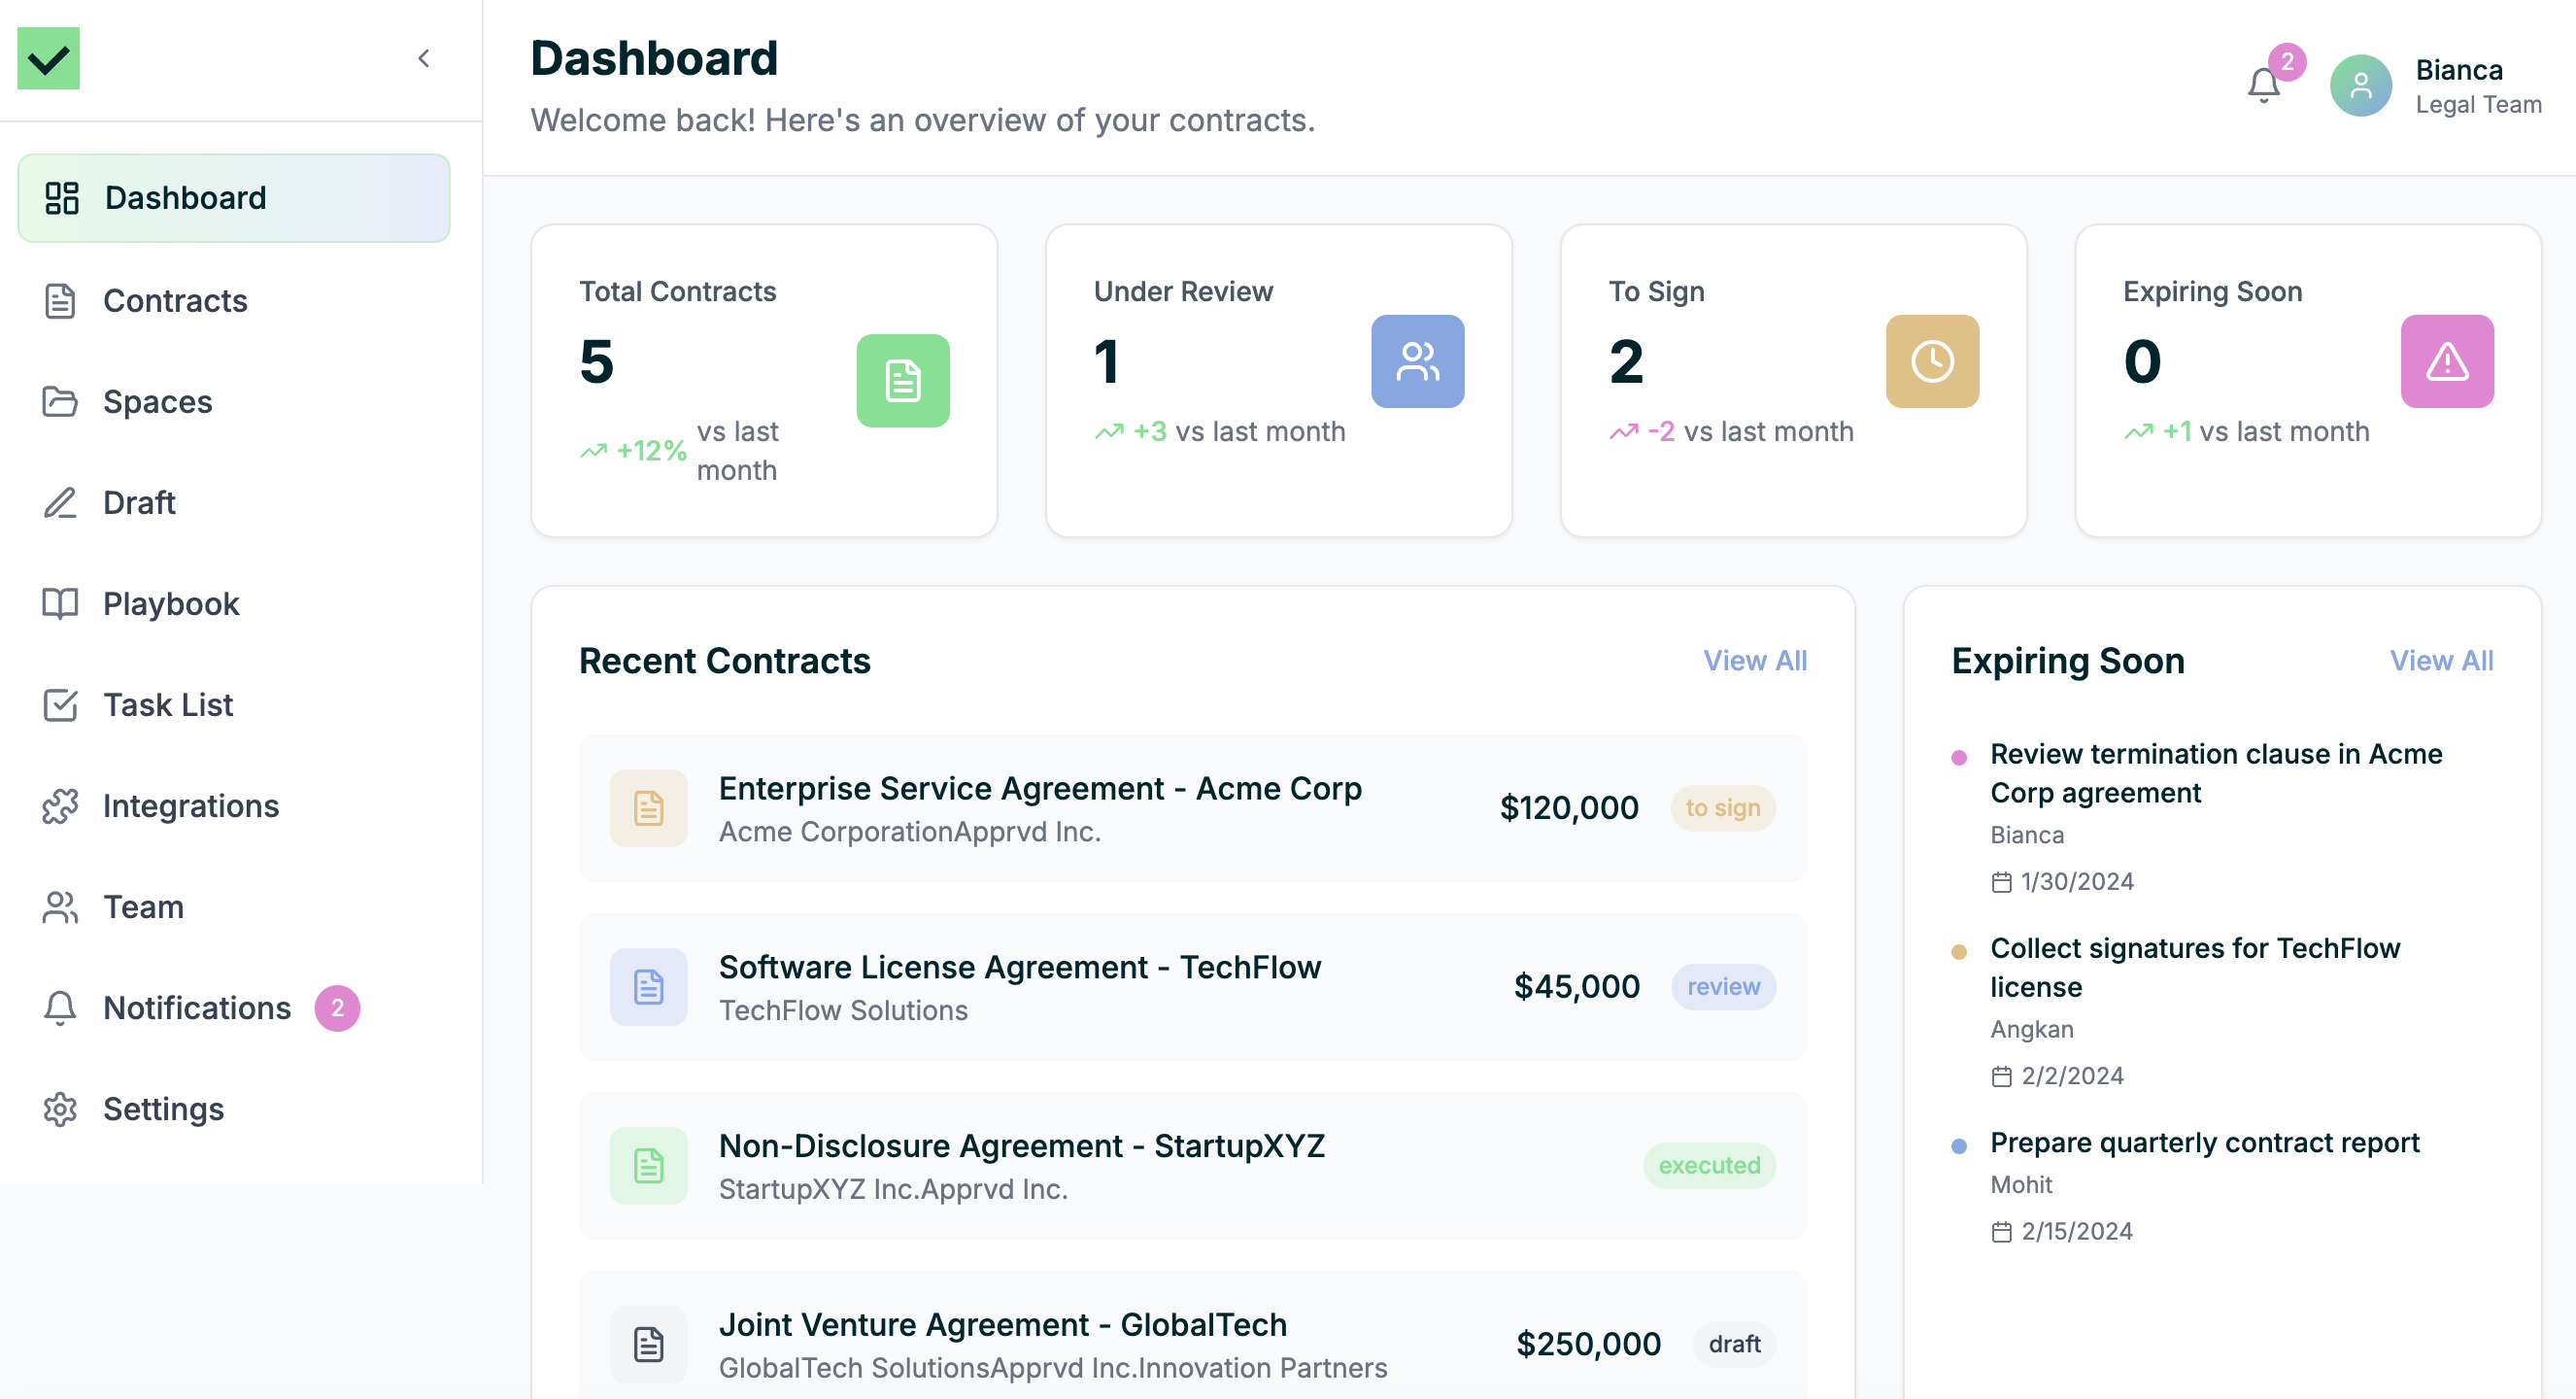Click the notification bell with badge 2
The image size is (2576, 1399).
(x=2263, y=85)
